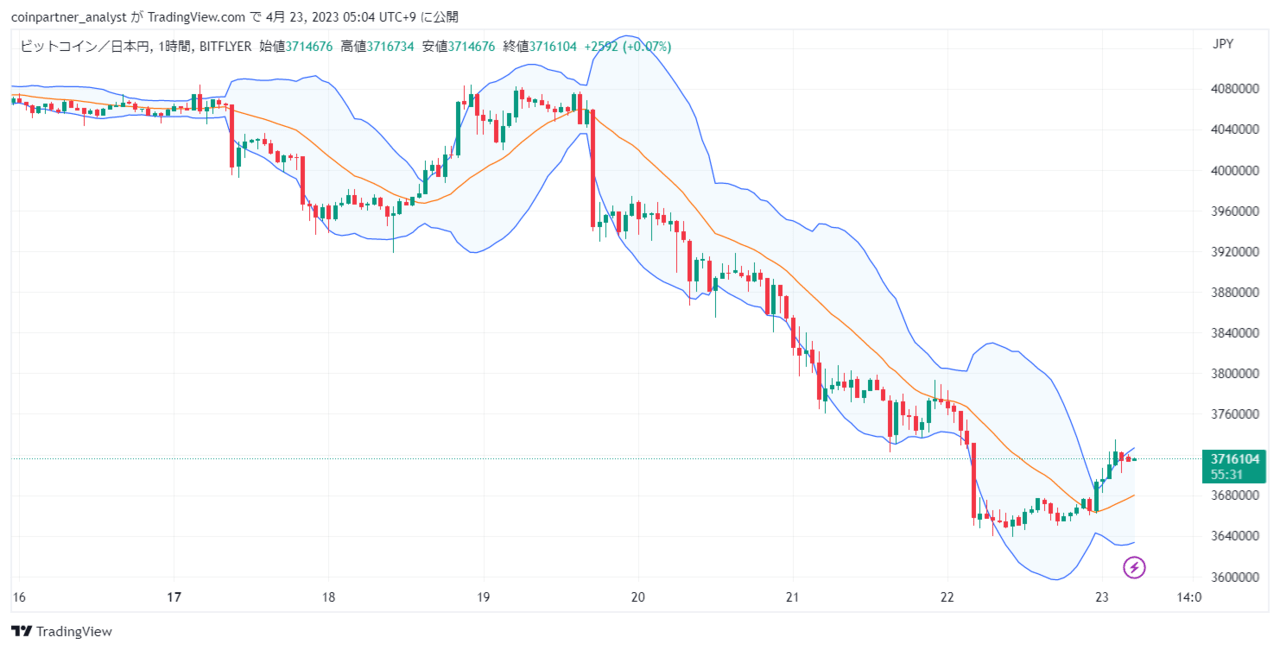Select date 20 on the time axis
1280x650 pixels.
[x=638, y=598]
